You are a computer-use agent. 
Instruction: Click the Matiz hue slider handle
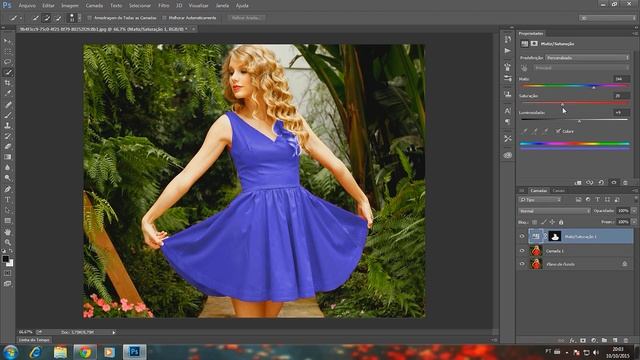coord(594,87)
